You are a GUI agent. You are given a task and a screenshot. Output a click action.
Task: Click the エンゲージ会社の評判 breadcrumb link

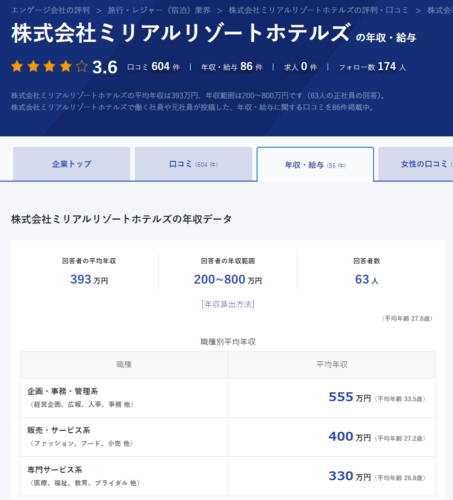click(50, 10)
